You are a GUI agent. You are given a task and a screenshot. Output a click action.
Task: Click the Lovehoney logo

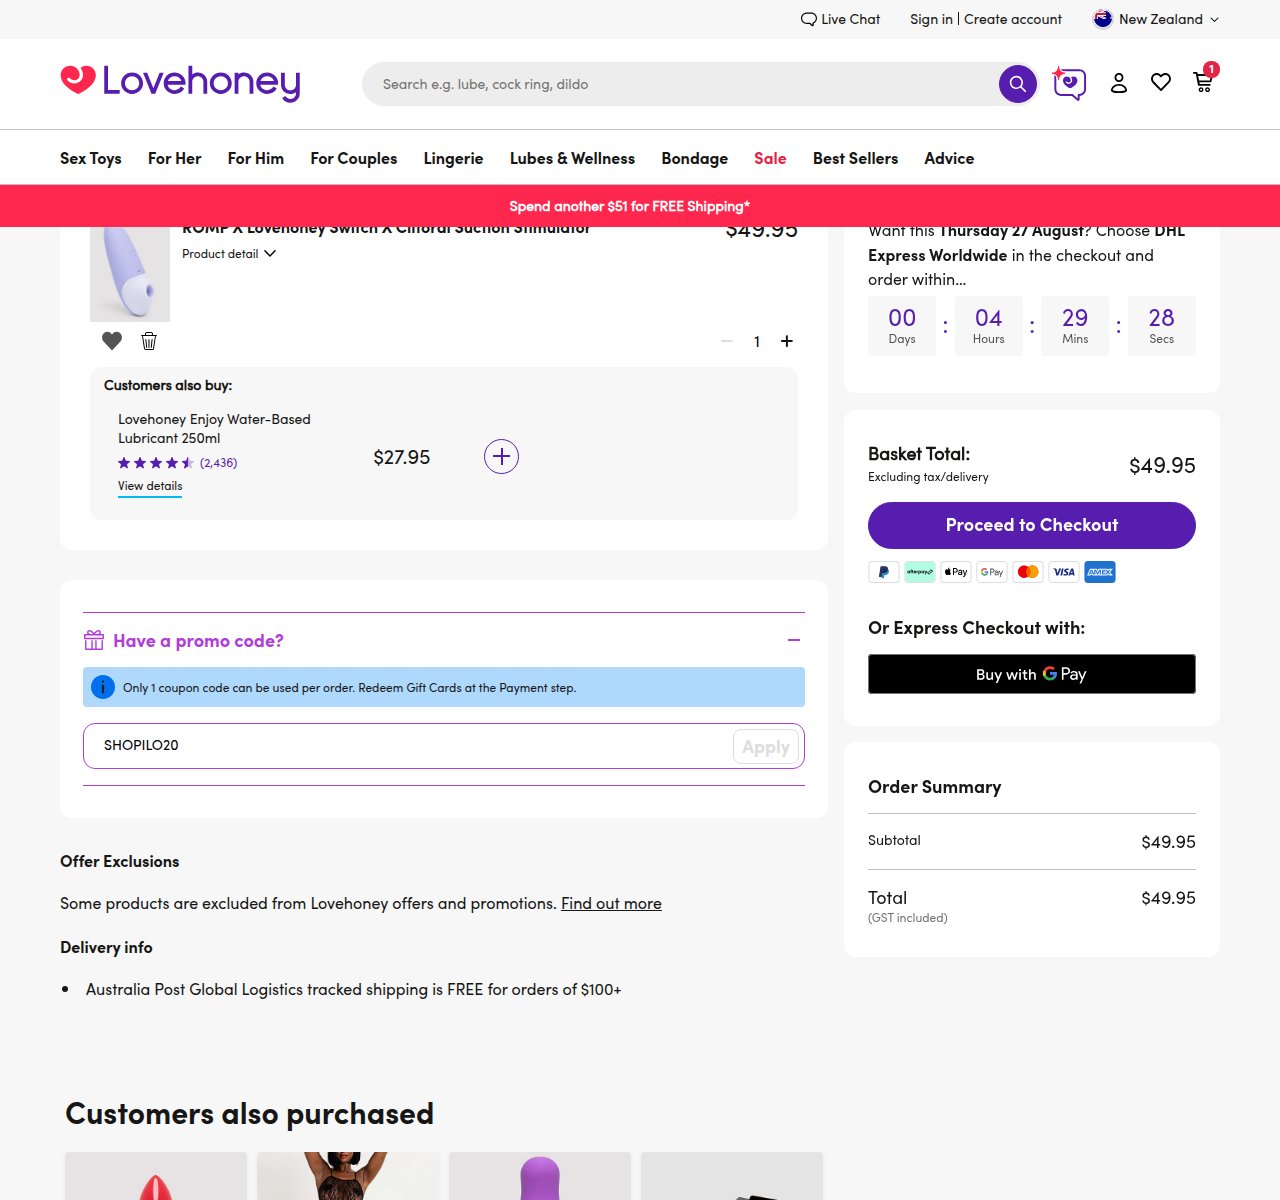[180, 82]
